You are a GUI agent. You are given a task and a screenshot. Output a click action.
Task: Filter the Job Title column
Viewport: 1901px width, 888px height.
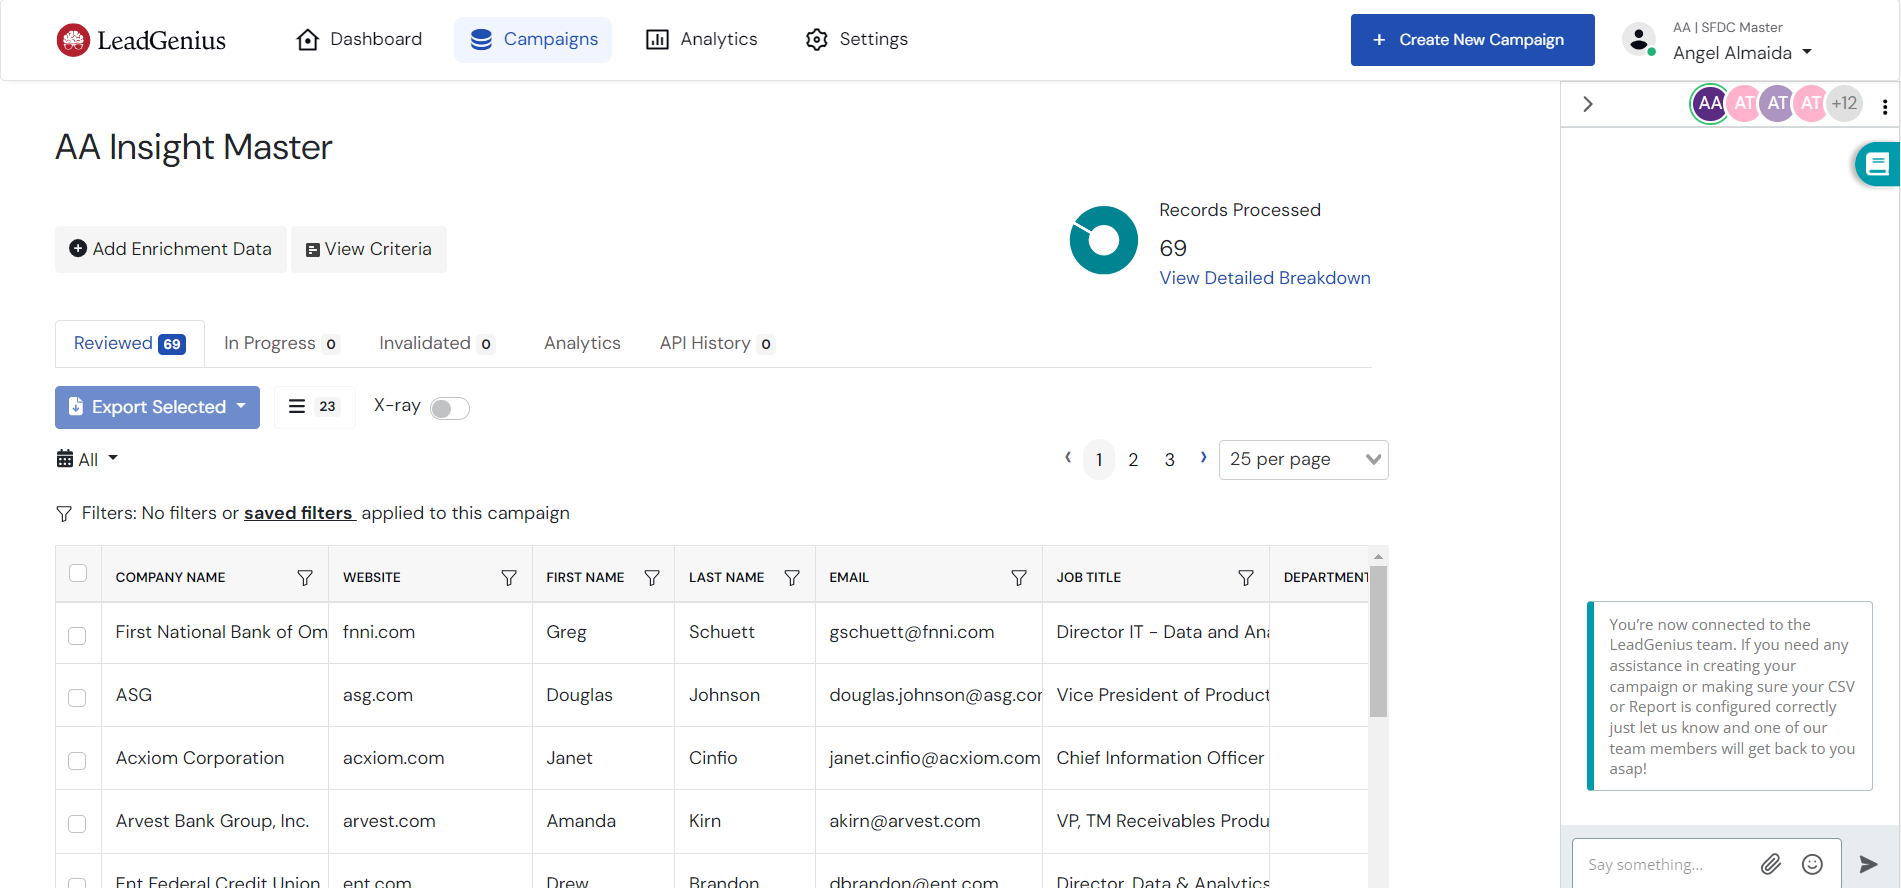click(x=1246, y=578)
